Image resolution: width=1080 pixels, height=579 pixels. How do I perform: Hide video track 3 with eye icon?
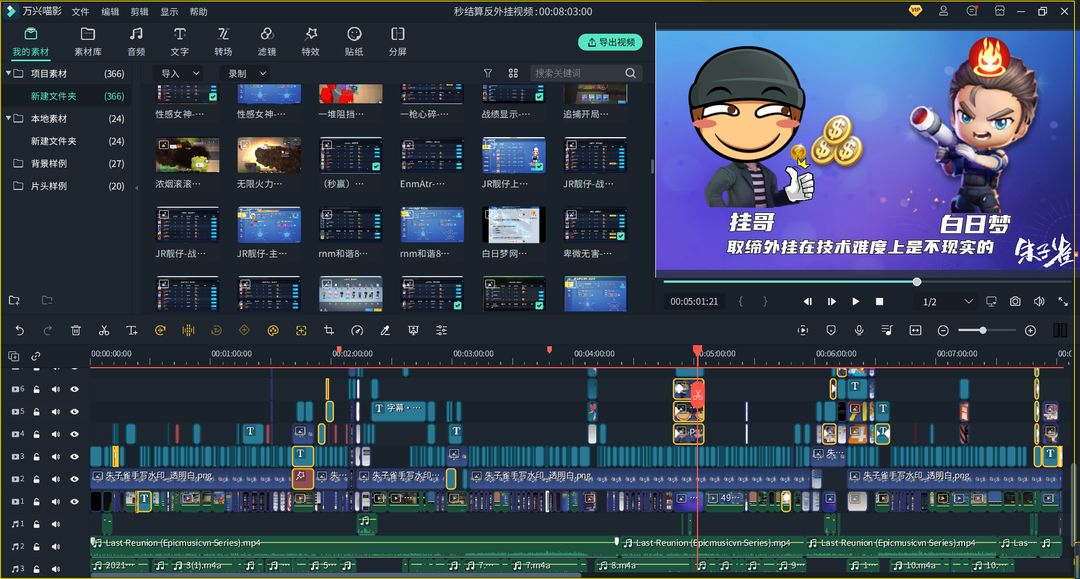point(74,456)
